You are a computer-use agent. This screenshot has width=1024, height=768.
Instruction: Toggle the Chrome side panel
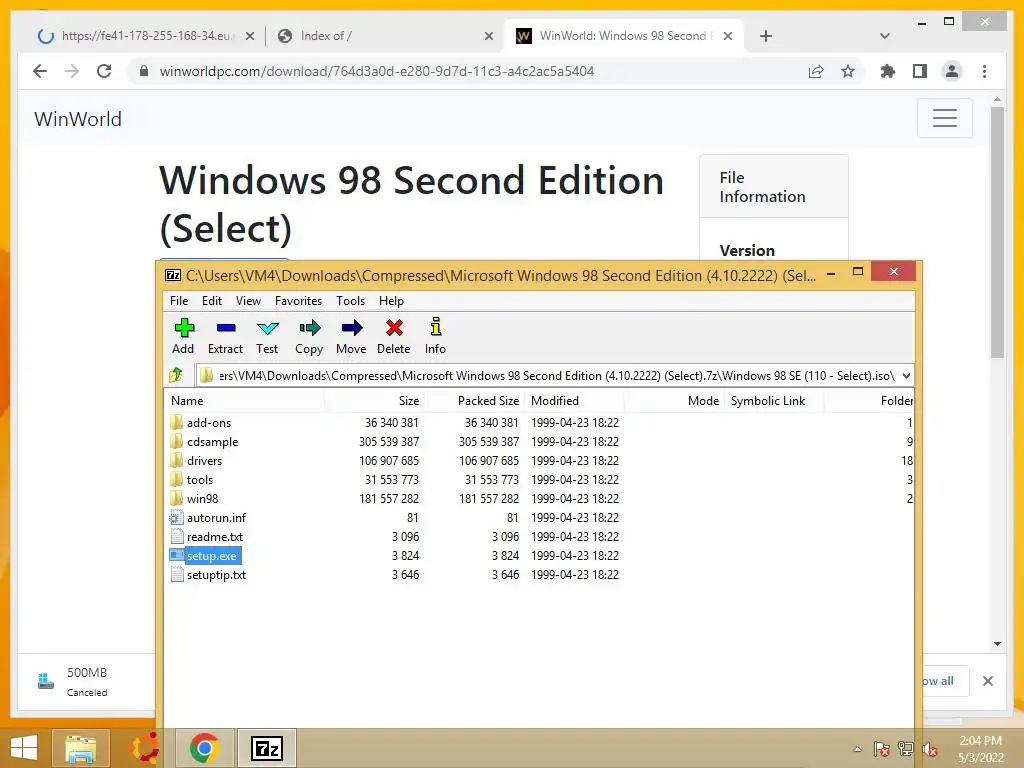coord(920,71)
